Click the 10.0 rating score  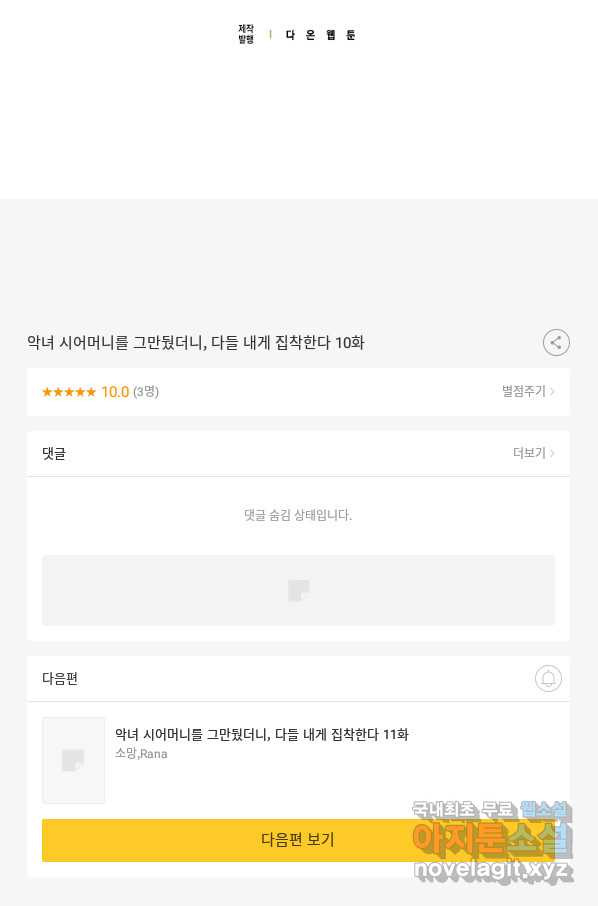click(114, 392)
